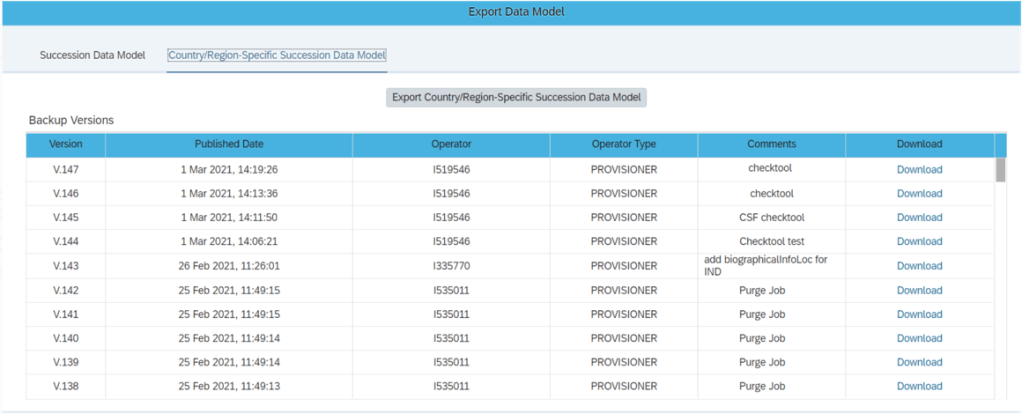Screen dimensions: 1022x414
Task: Select the V.143 biographicalInfoLoc comment cell
Action: pos(771,266)
